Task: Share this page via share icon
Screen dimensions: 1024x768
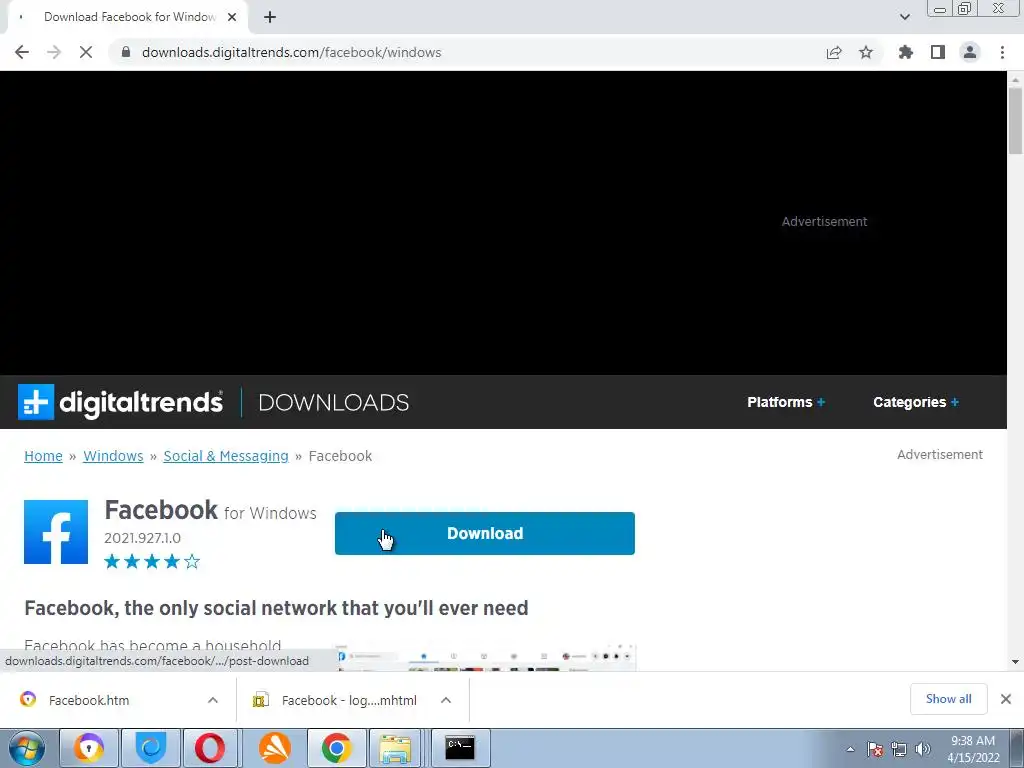Action: pyautogui.click(x=834, y=52)
